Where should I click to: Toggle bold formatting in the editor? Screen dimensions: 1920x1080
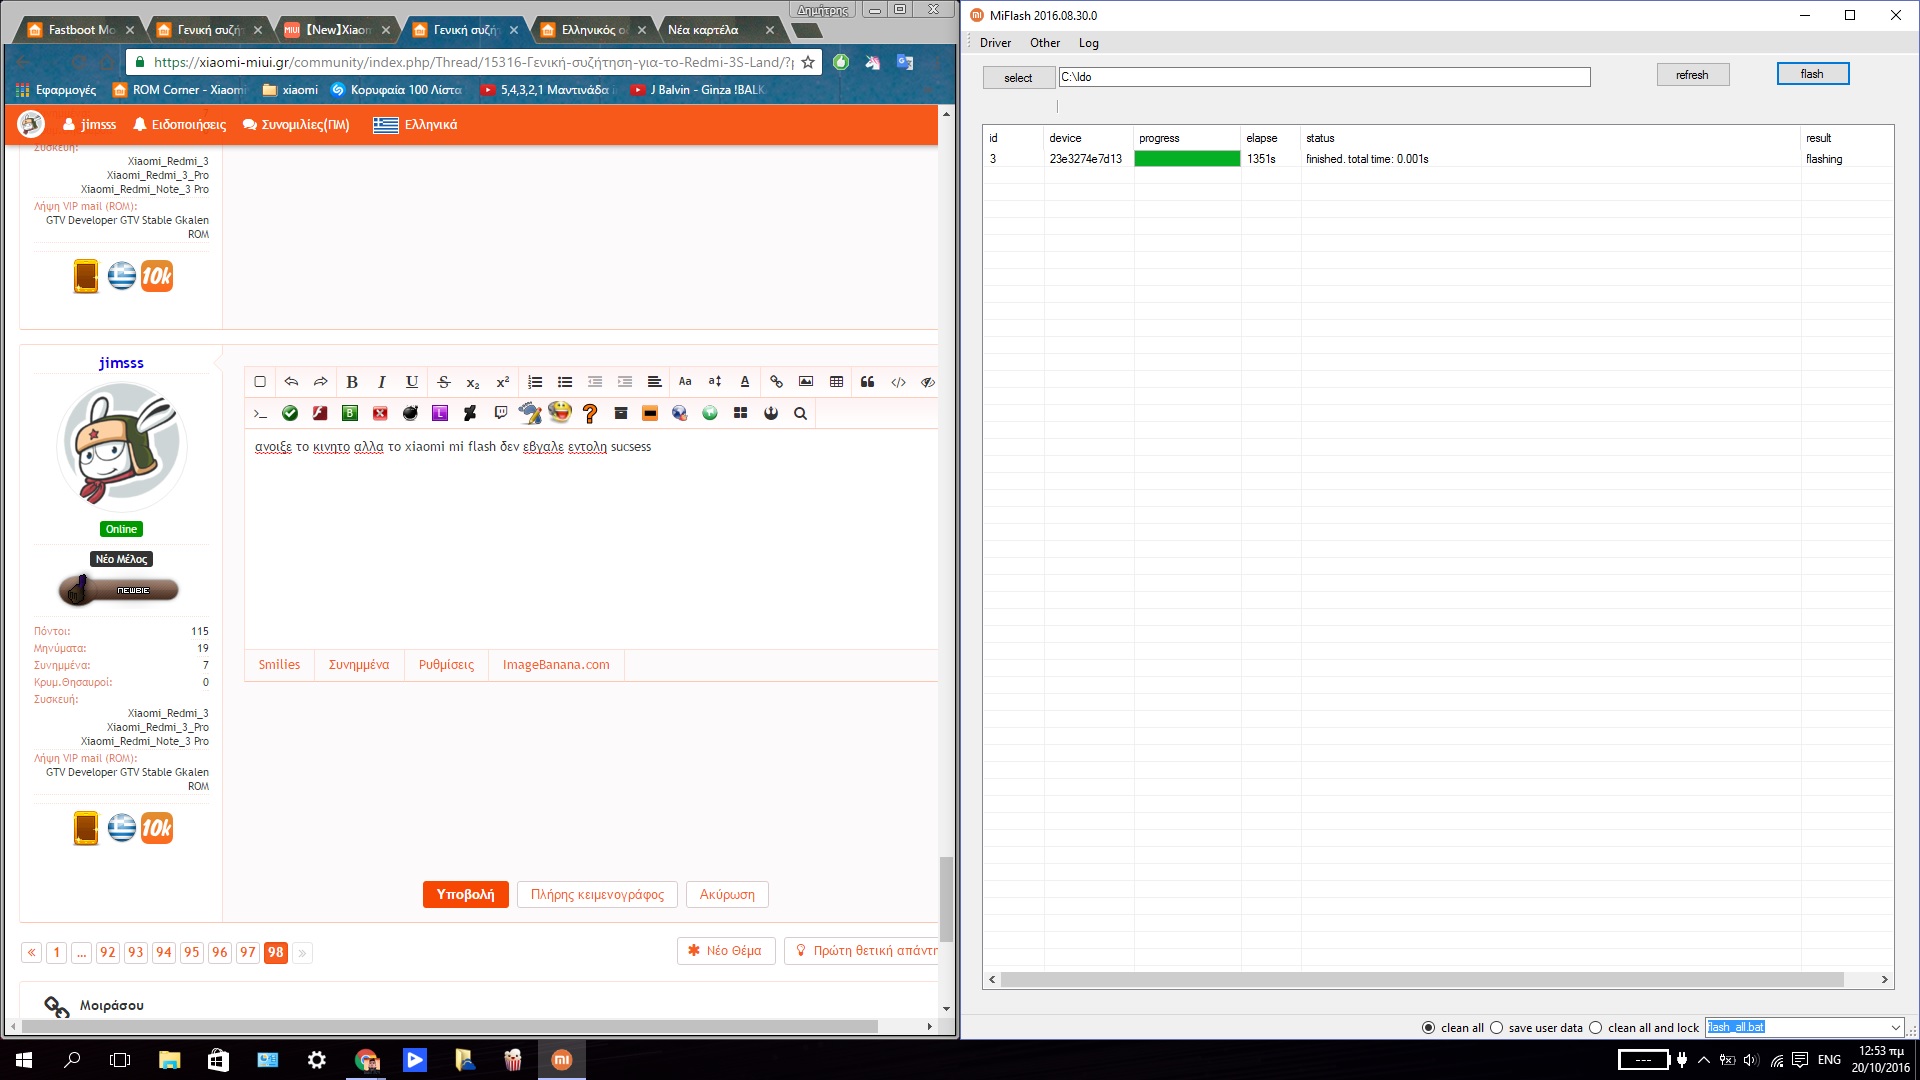[352, 382]
